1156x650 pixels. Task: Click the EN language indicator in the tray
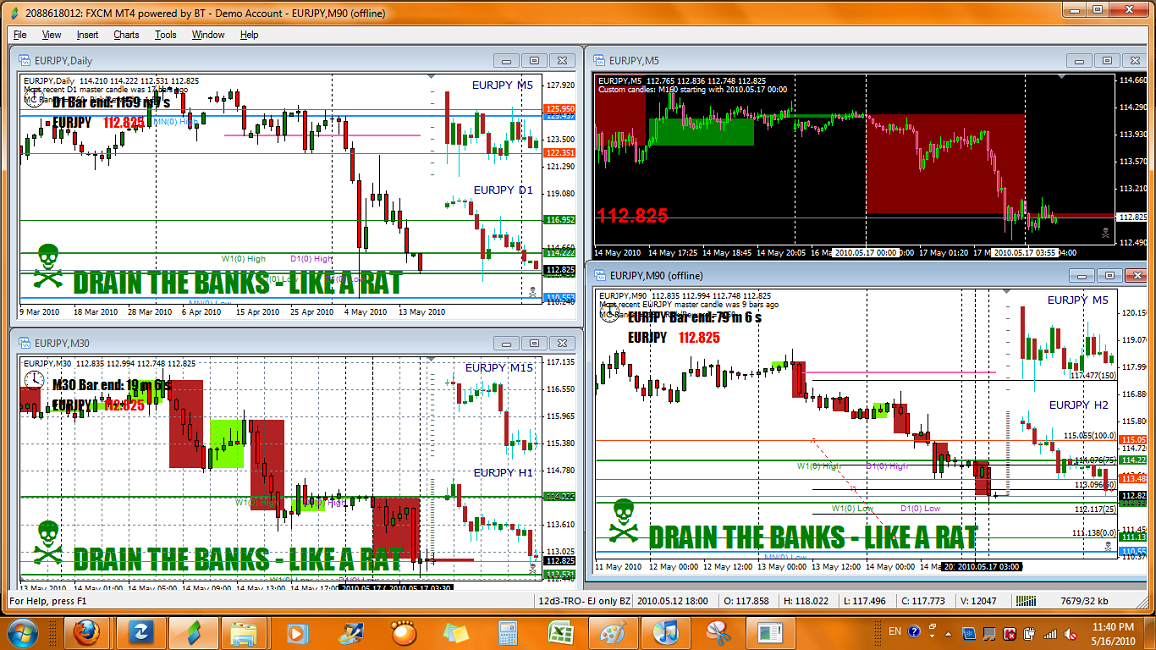point(894,632)
